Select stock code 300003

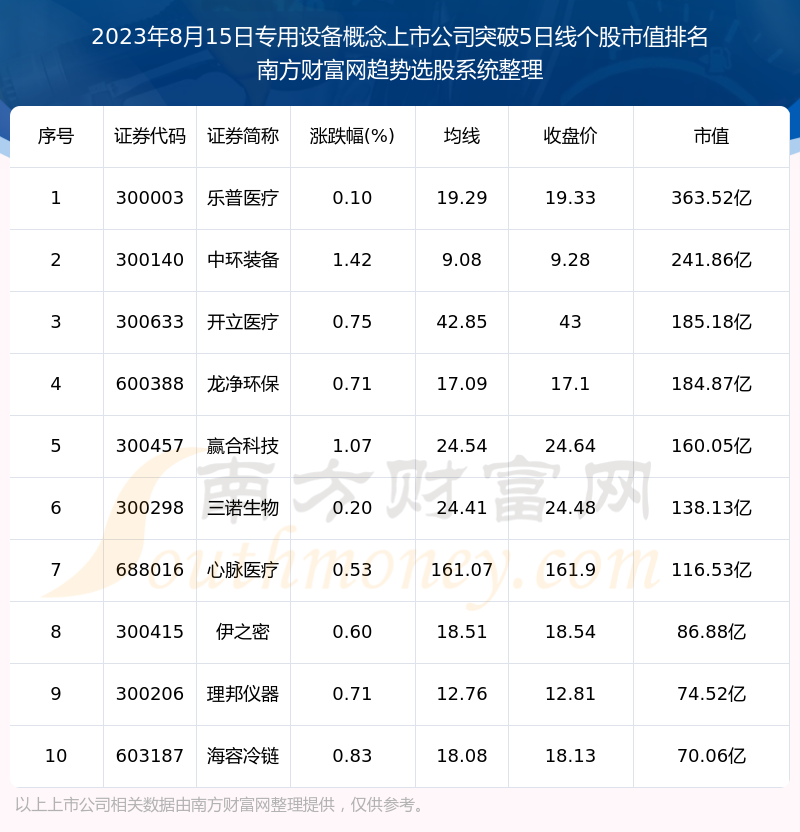pyautogui.click(x=150, y=198)
